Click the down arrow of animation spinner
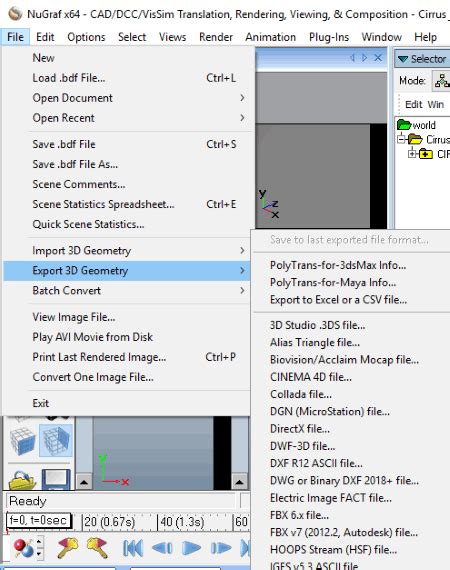The height and width of the screenshot is (570, 450). [40, 554]
